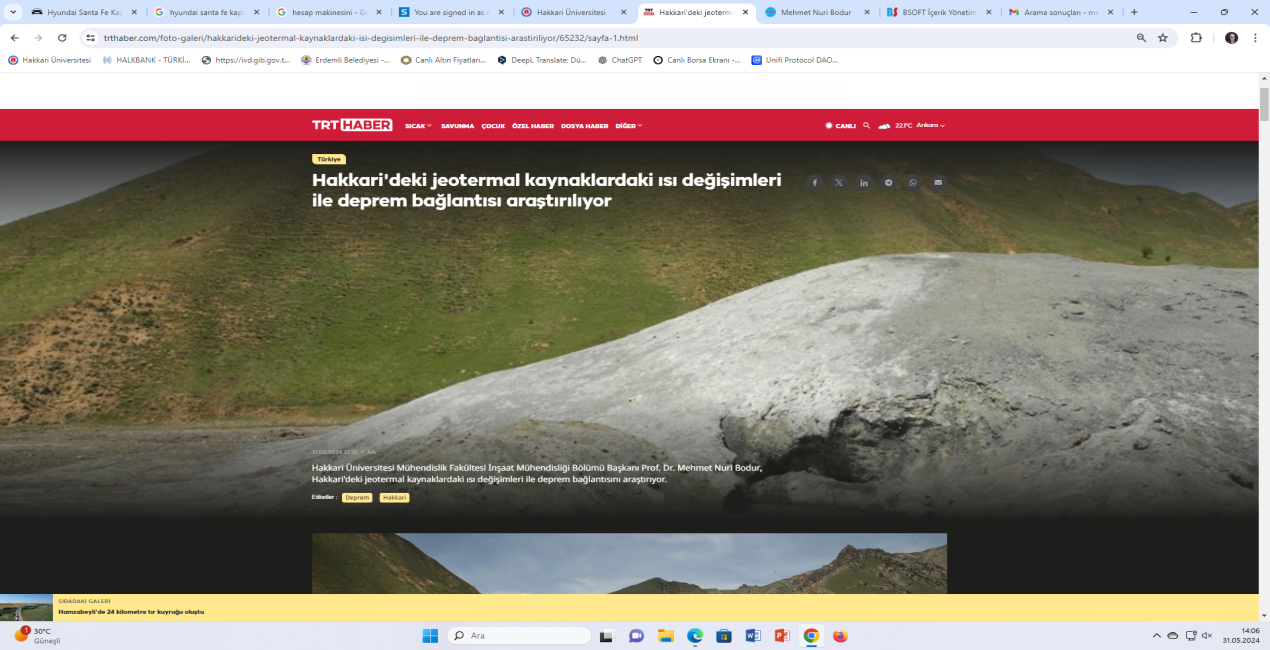Screen dimensions: 1270x650
Task: Show hidden system tray icons chevron
Action: pos(1156,636)
